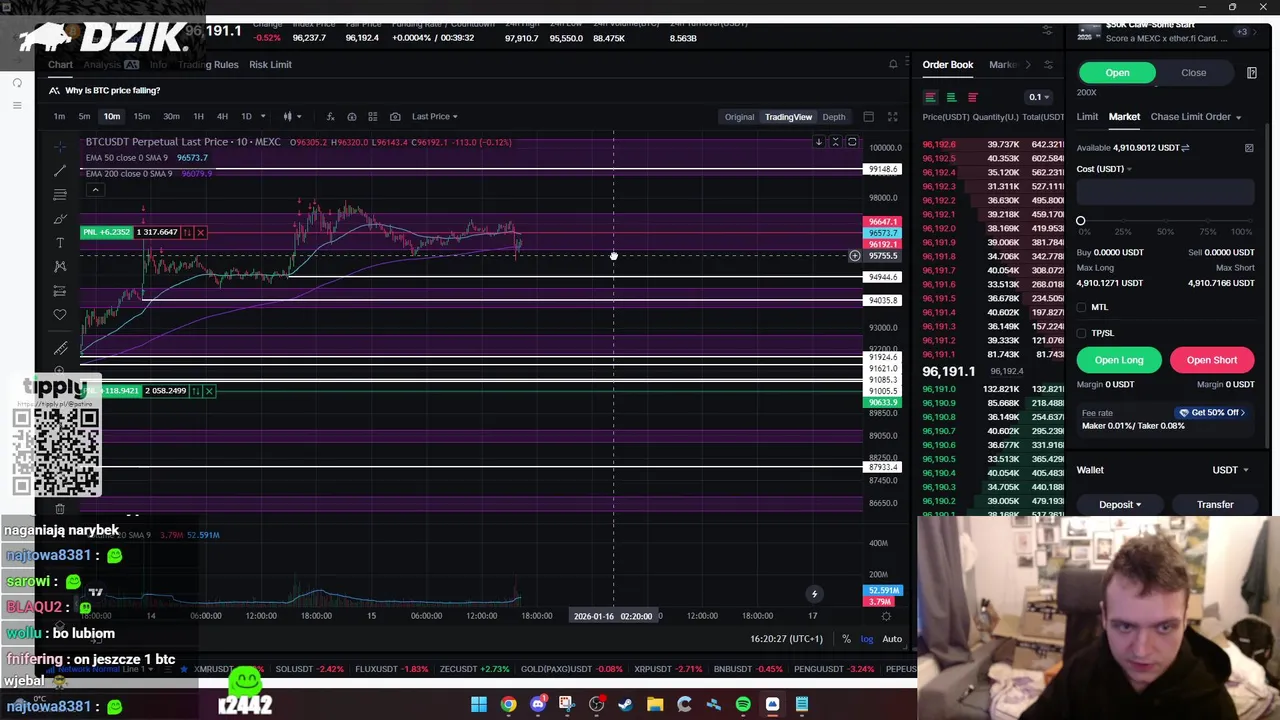
Task: Toggle the chart layout panel icon
Action: [x=868, y=117]
